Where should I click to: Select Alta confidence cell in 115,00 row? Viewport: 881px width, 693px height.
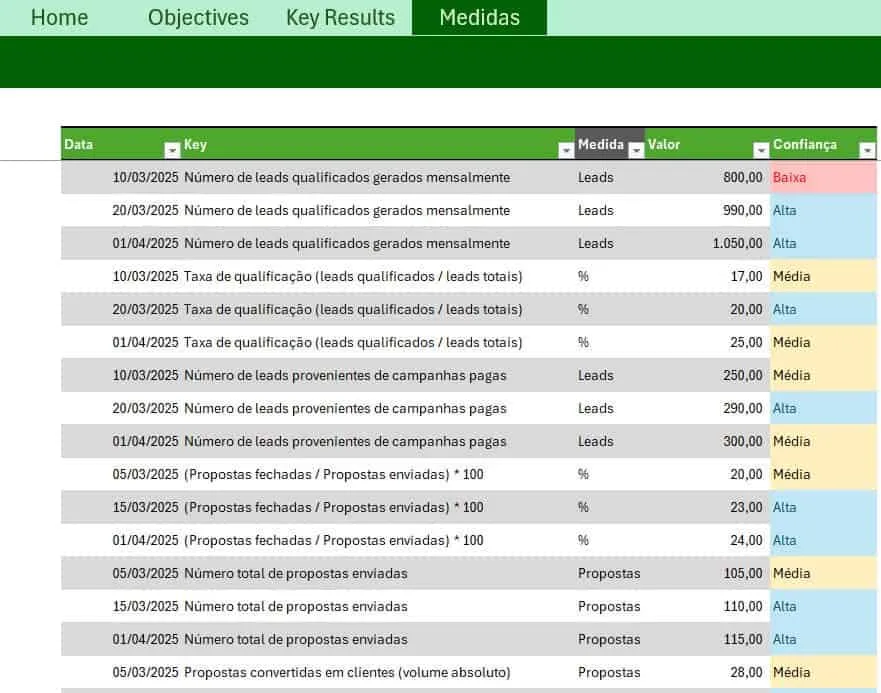pos(823,639)
